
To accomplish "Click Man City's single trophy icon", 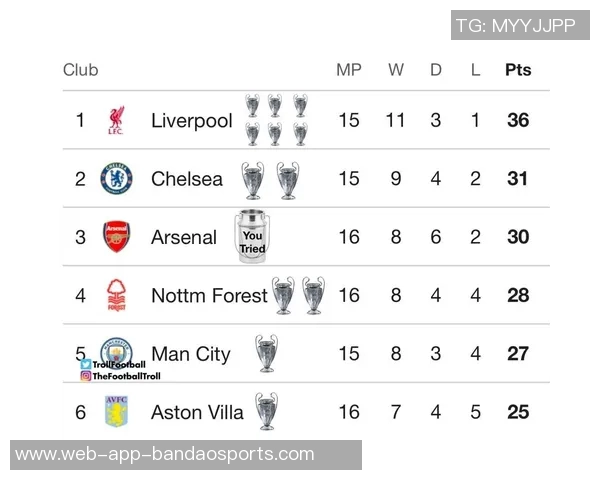I will pos(266,353).
